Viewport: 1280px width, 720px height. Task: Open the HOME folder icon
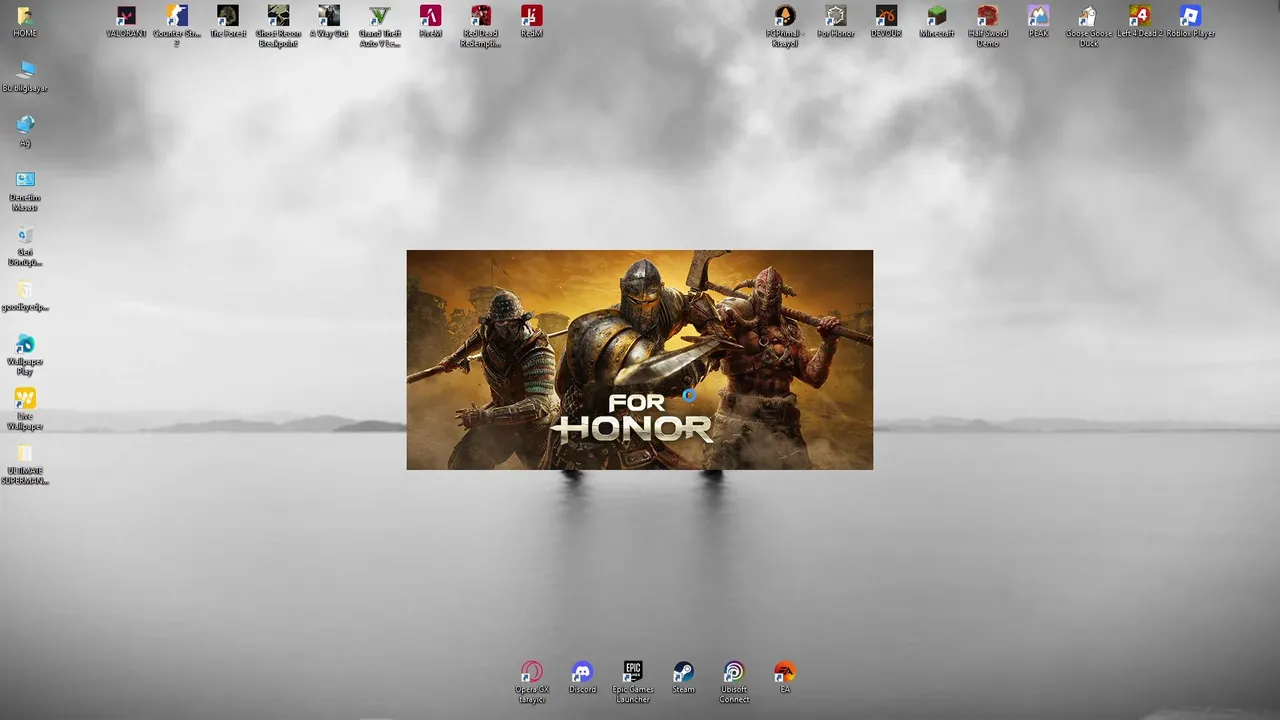tap(25, 16)
